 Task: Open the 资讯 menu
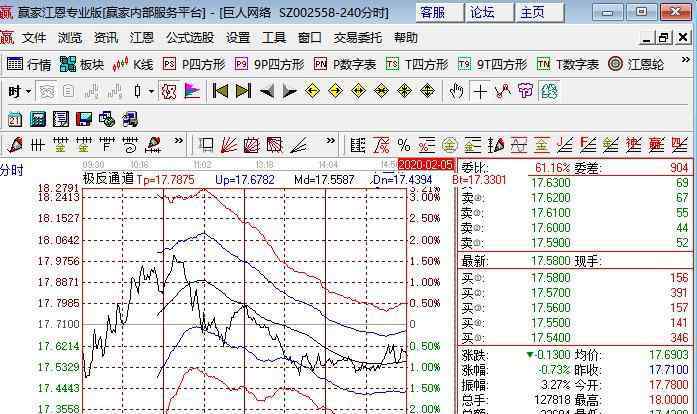coord(106,38)
